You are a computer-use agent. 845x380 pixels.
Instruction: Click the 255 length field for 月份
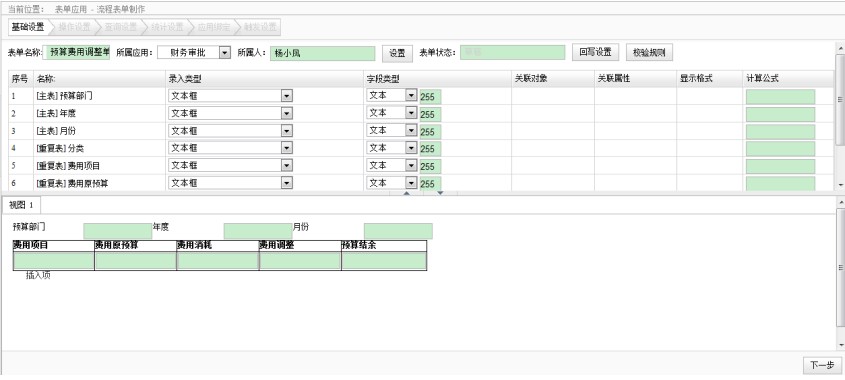[x=430, y=132]
